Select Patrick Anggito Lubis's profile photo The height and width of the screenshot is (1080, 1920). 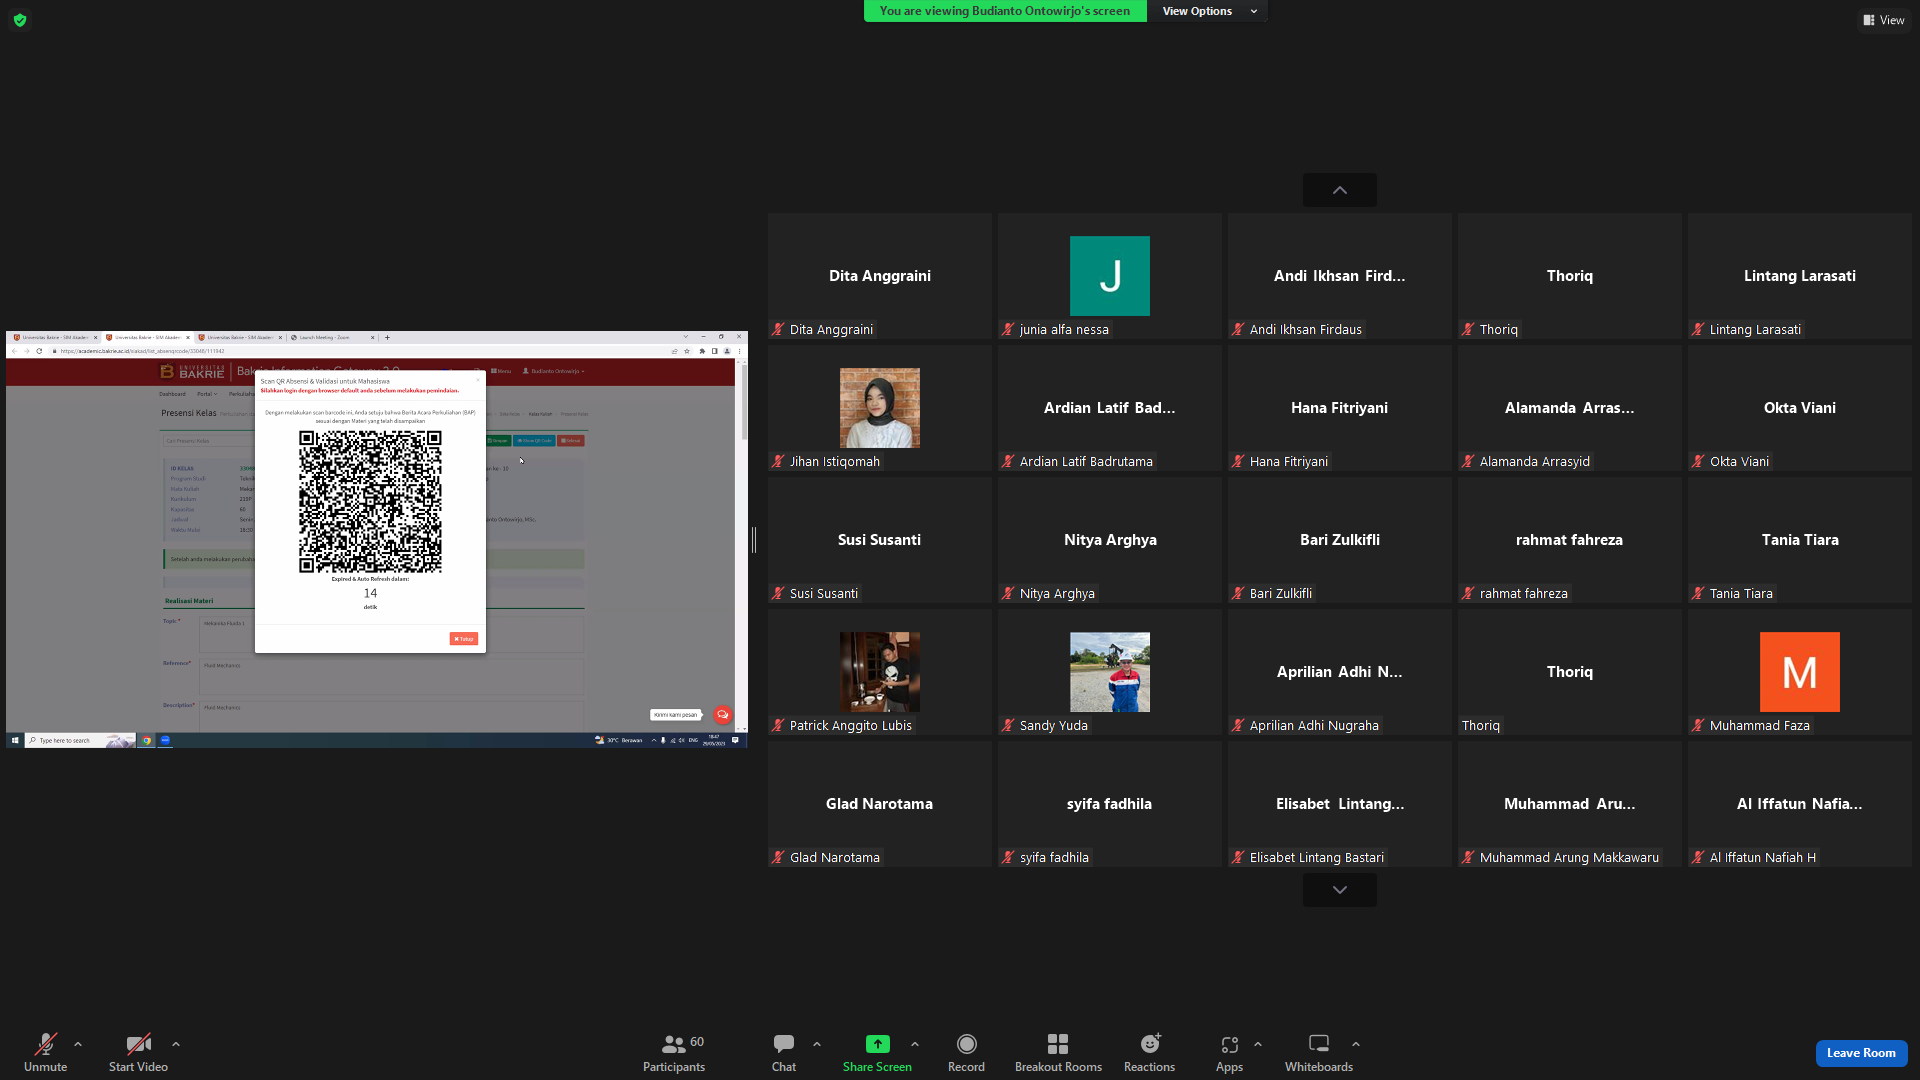(x=880, y=672)
